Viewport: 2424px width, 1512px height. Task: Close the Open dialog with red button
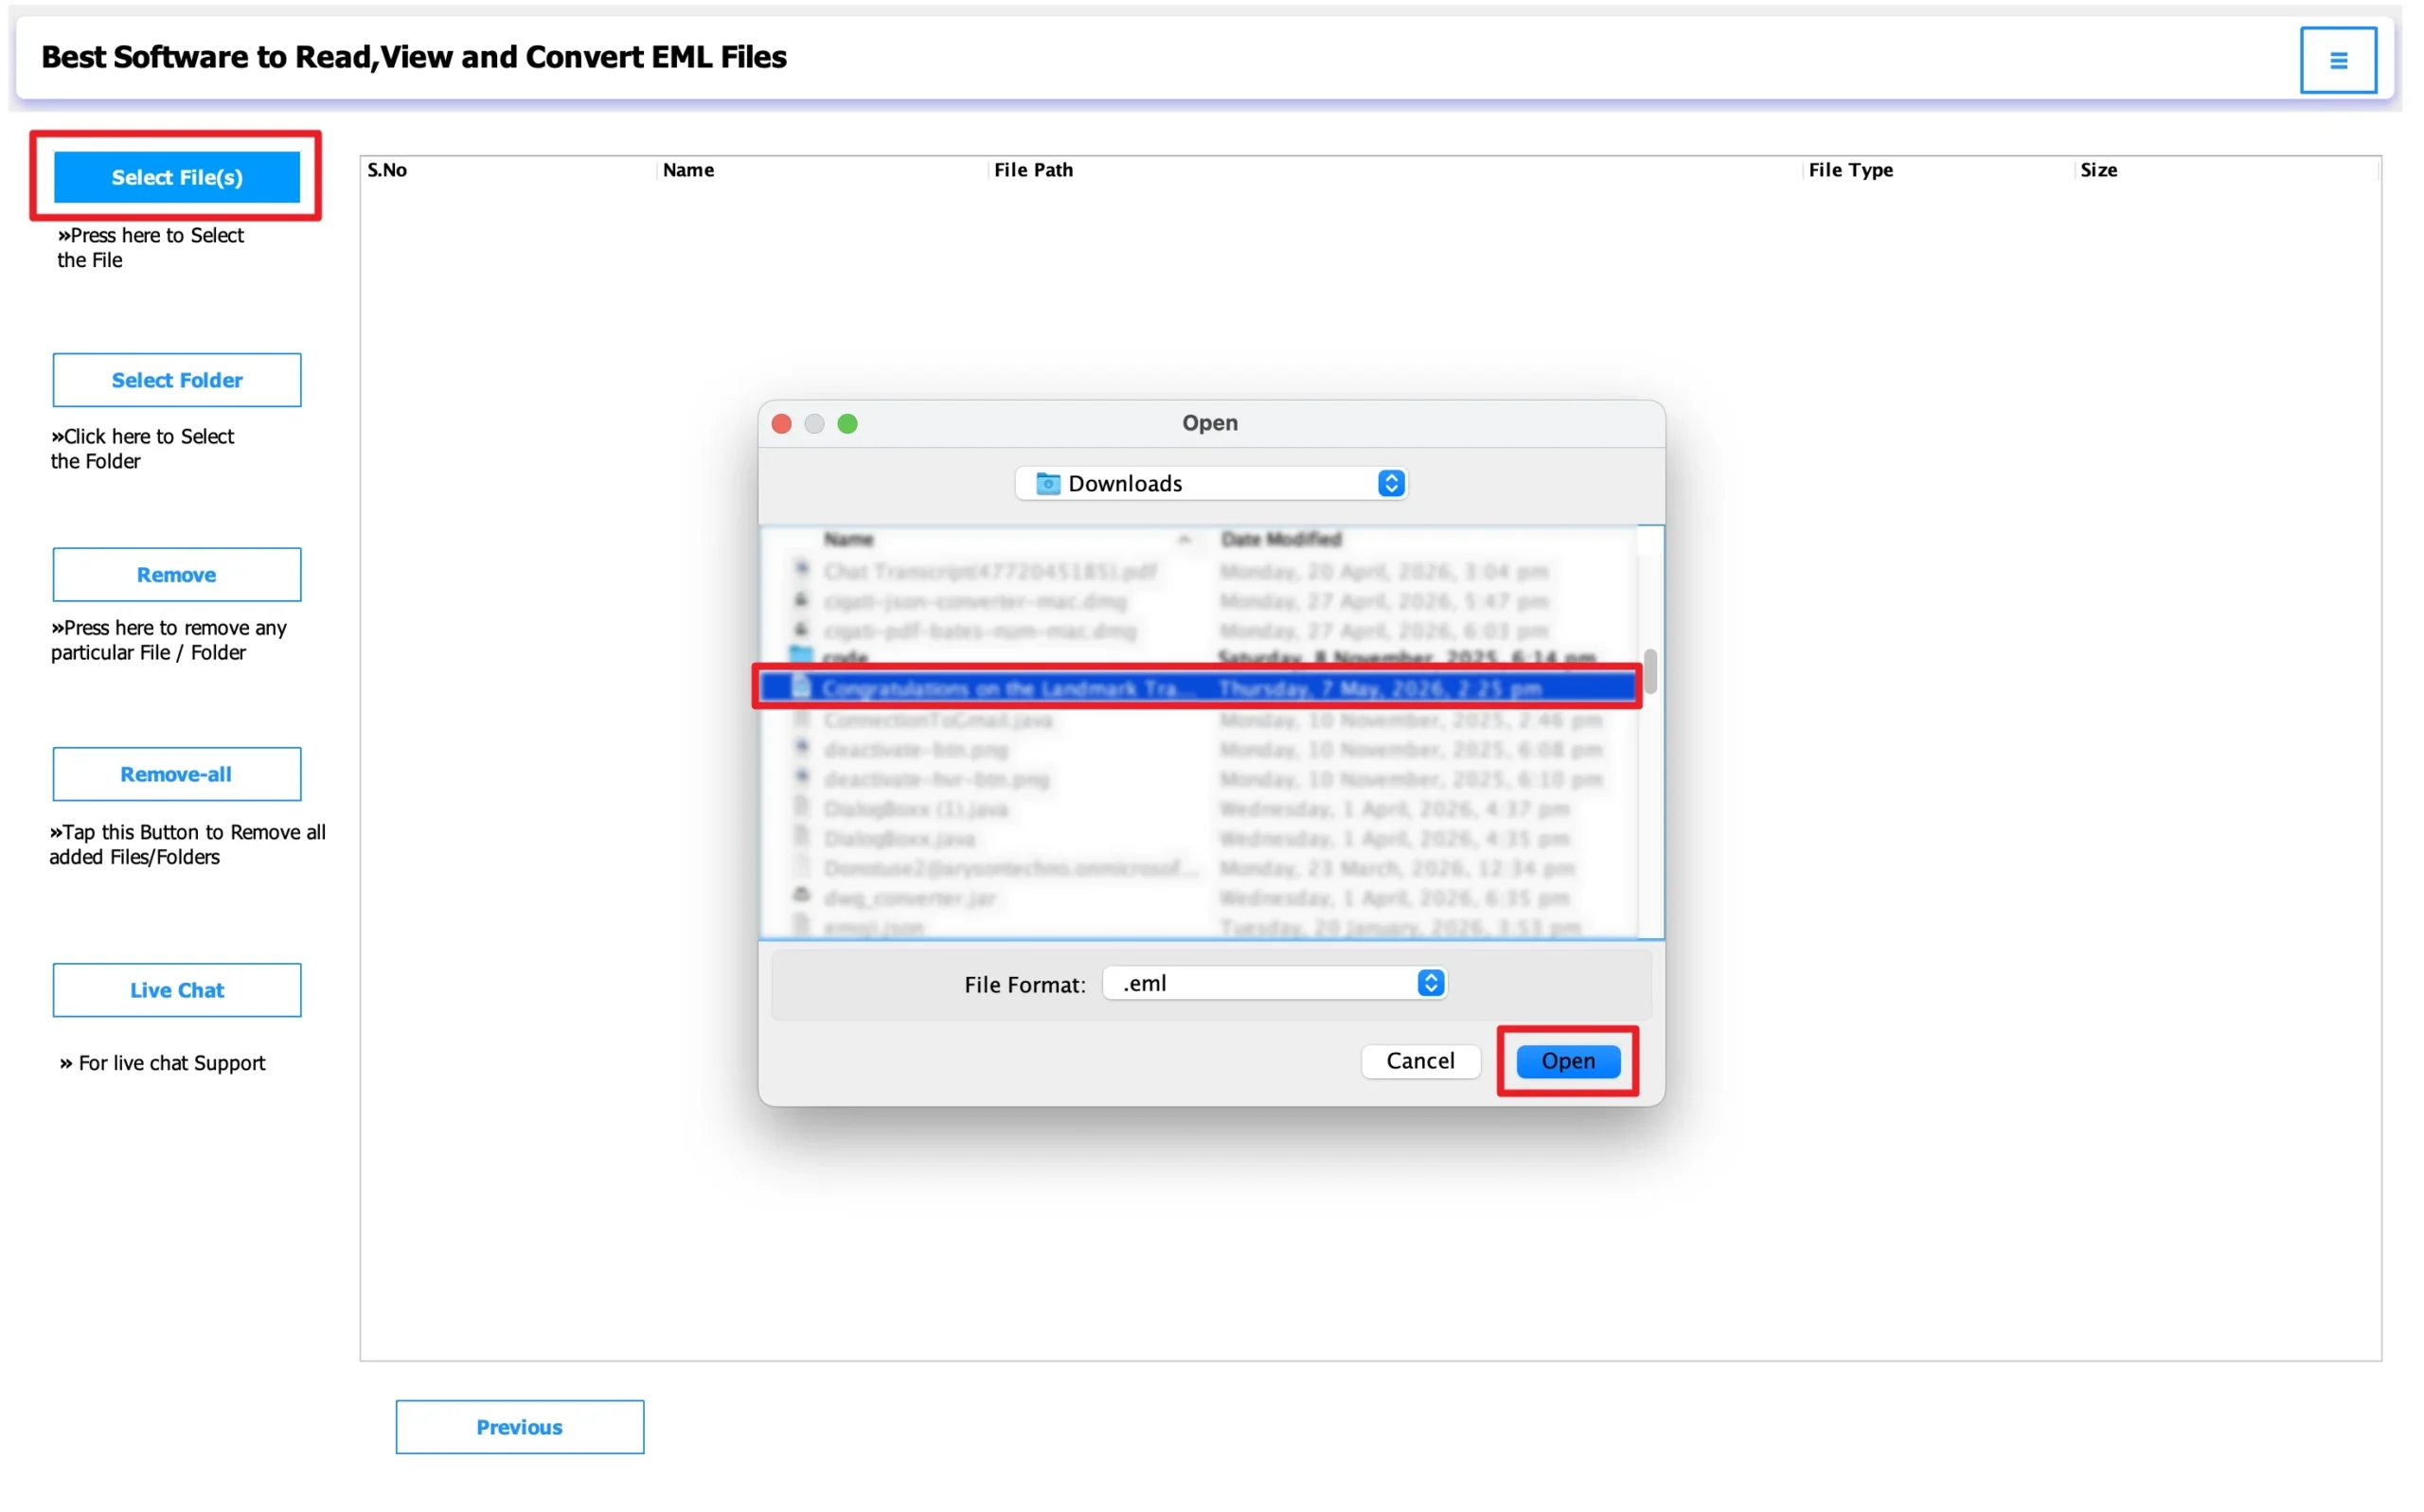coord(782,424)
